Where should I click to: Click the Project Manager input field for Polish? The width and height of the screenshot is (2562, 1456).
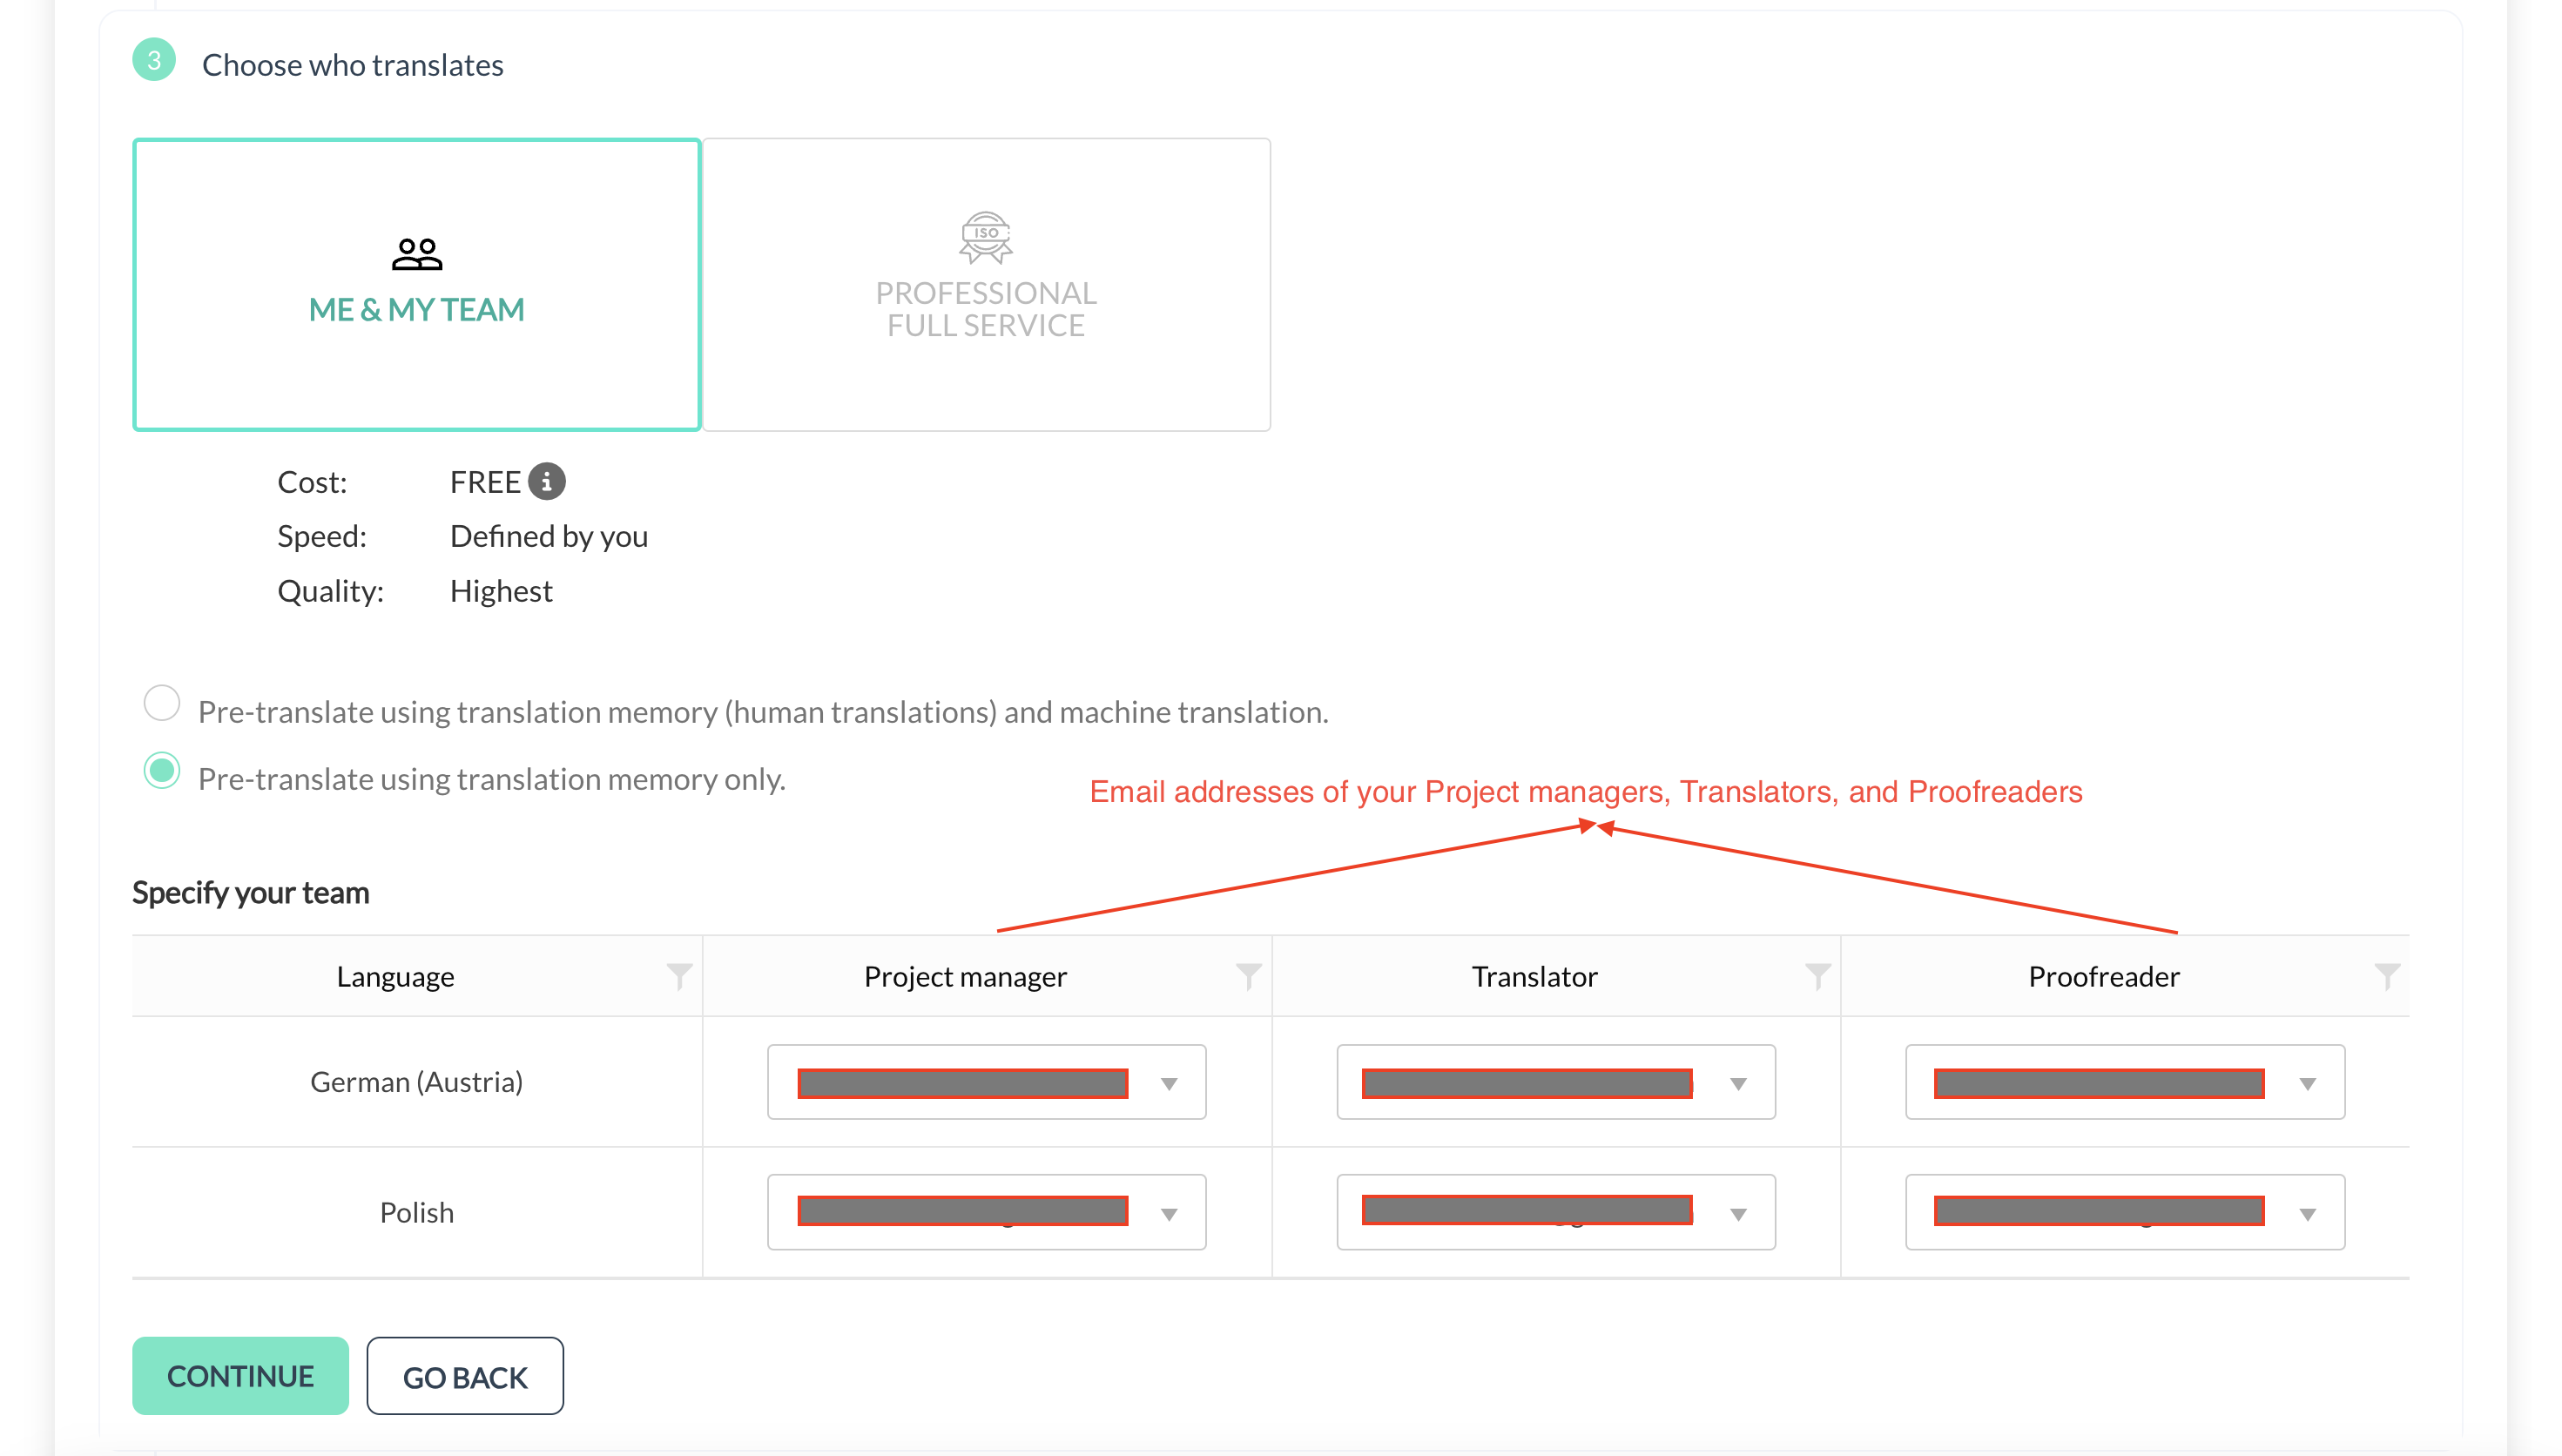pos(964,1211)
